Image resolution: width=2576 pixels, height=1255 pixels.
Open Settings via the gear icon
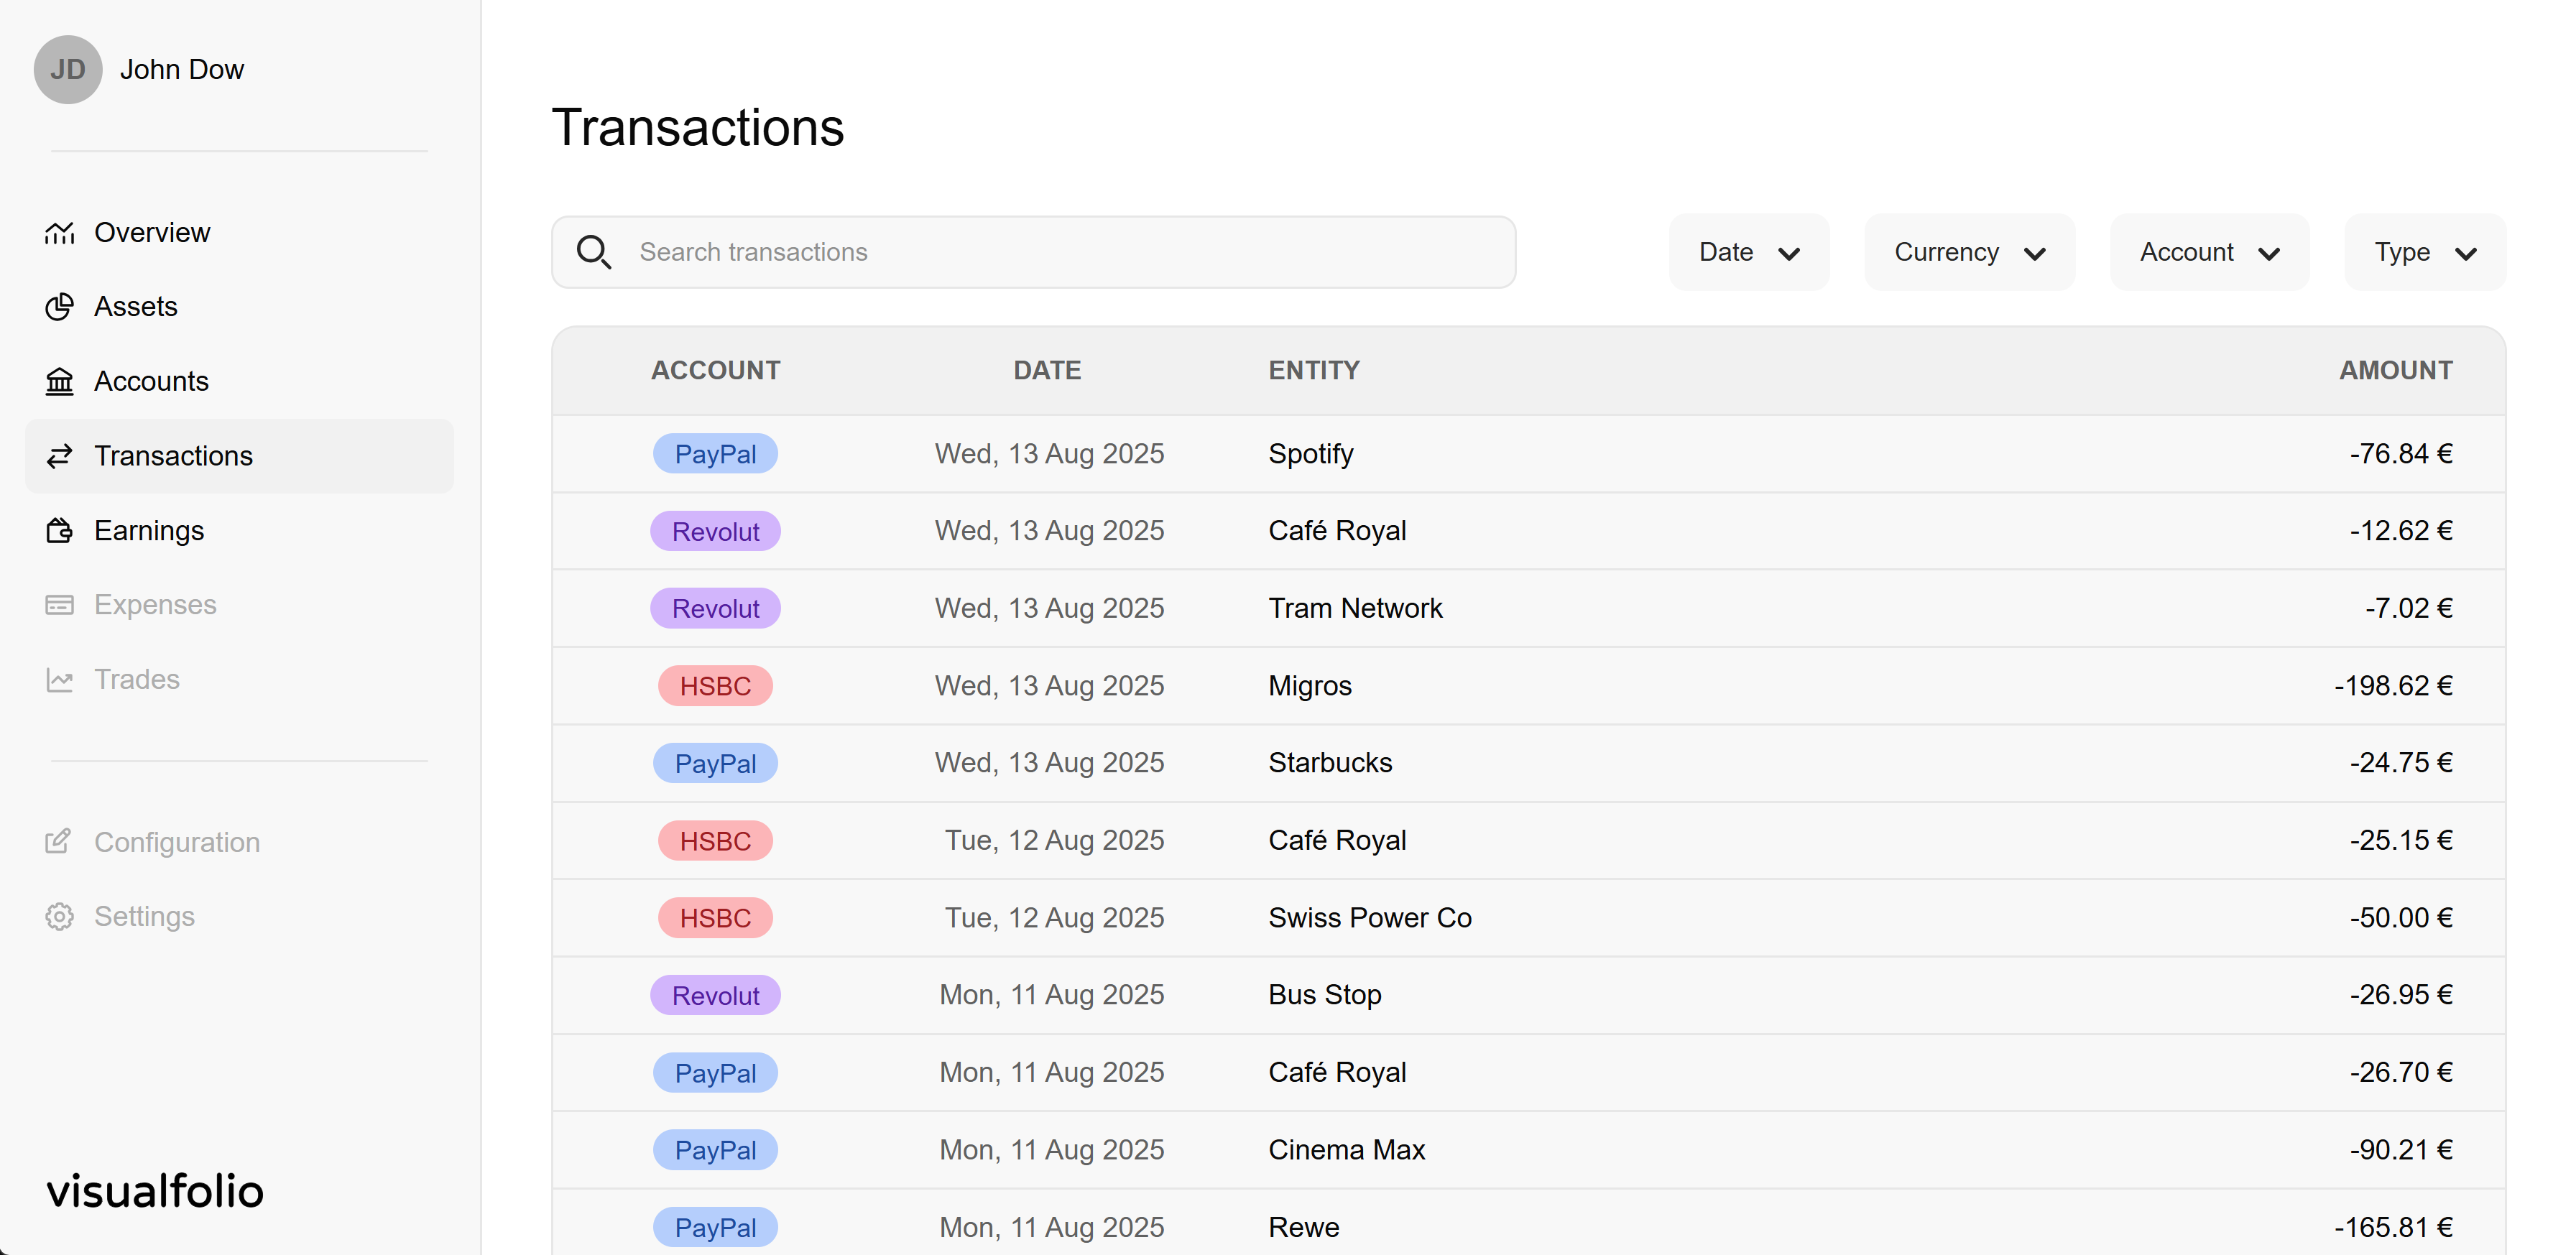click(60, 916)
